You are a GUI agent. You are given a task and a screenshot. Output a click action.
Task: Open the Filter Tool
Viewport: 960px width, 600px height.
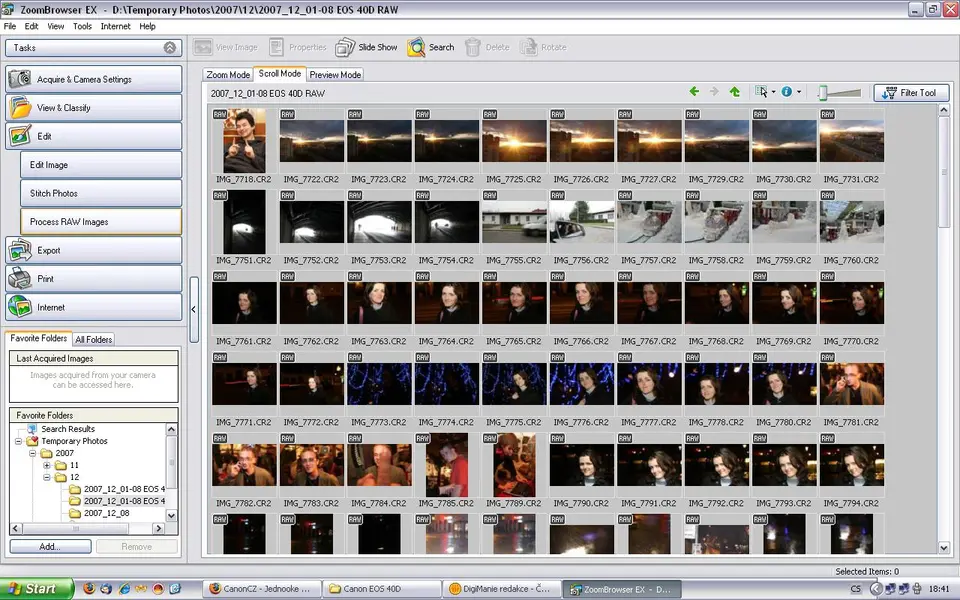(911, 93)
